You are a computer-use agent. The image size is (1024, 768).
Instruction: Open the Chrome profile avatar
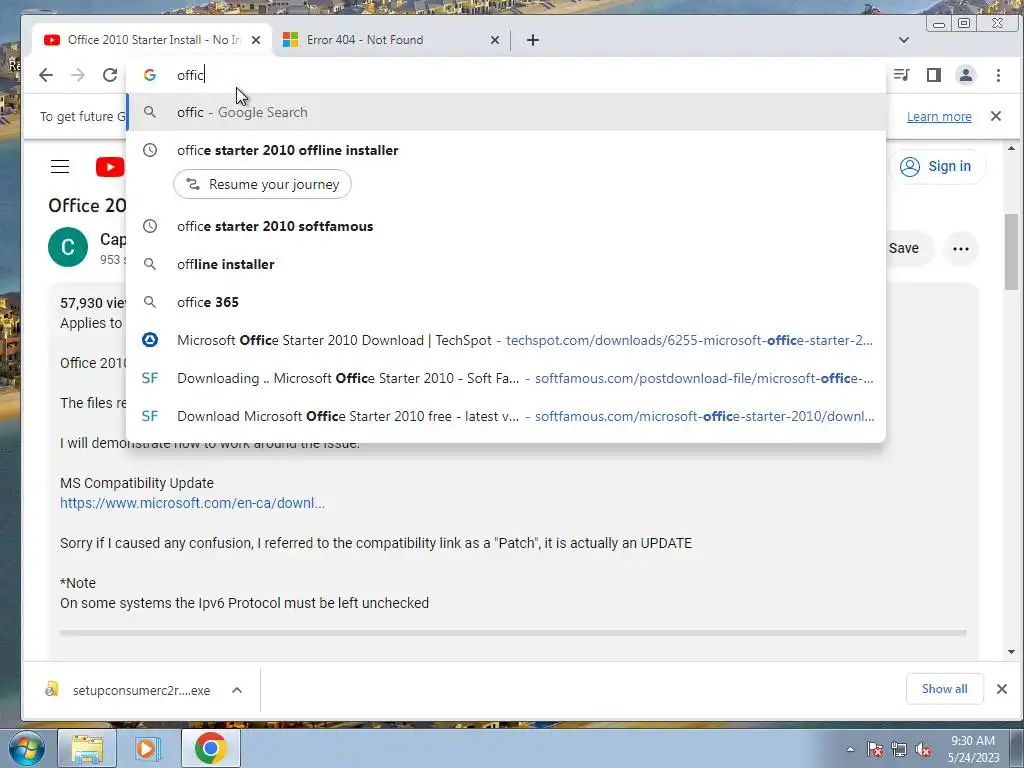(x=966, y=75)
